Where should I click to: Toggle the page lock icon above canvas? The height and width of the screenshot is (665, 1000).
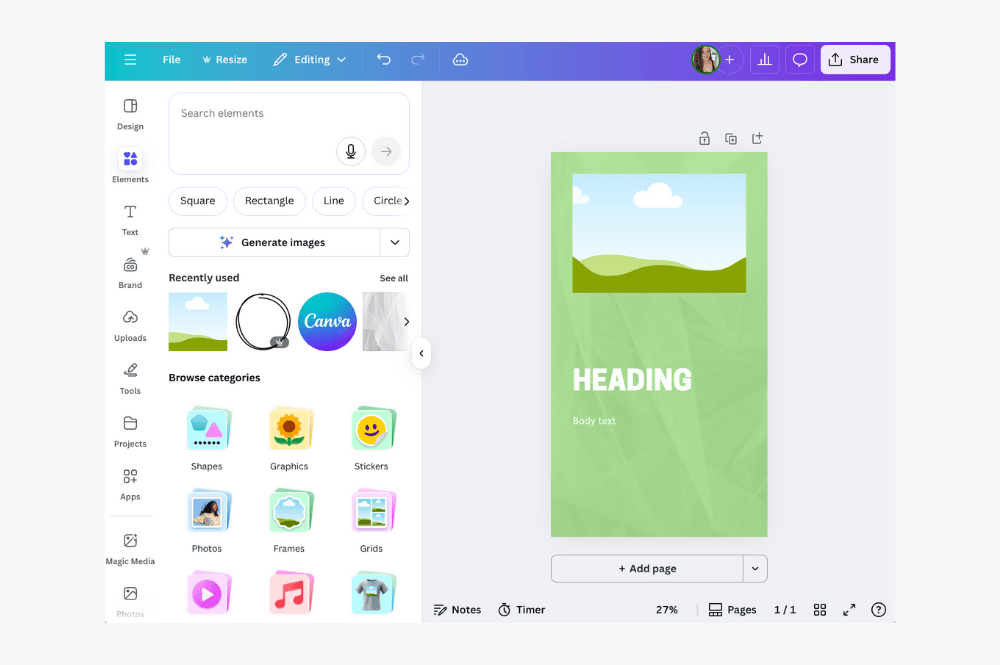[x=704, y=139]
